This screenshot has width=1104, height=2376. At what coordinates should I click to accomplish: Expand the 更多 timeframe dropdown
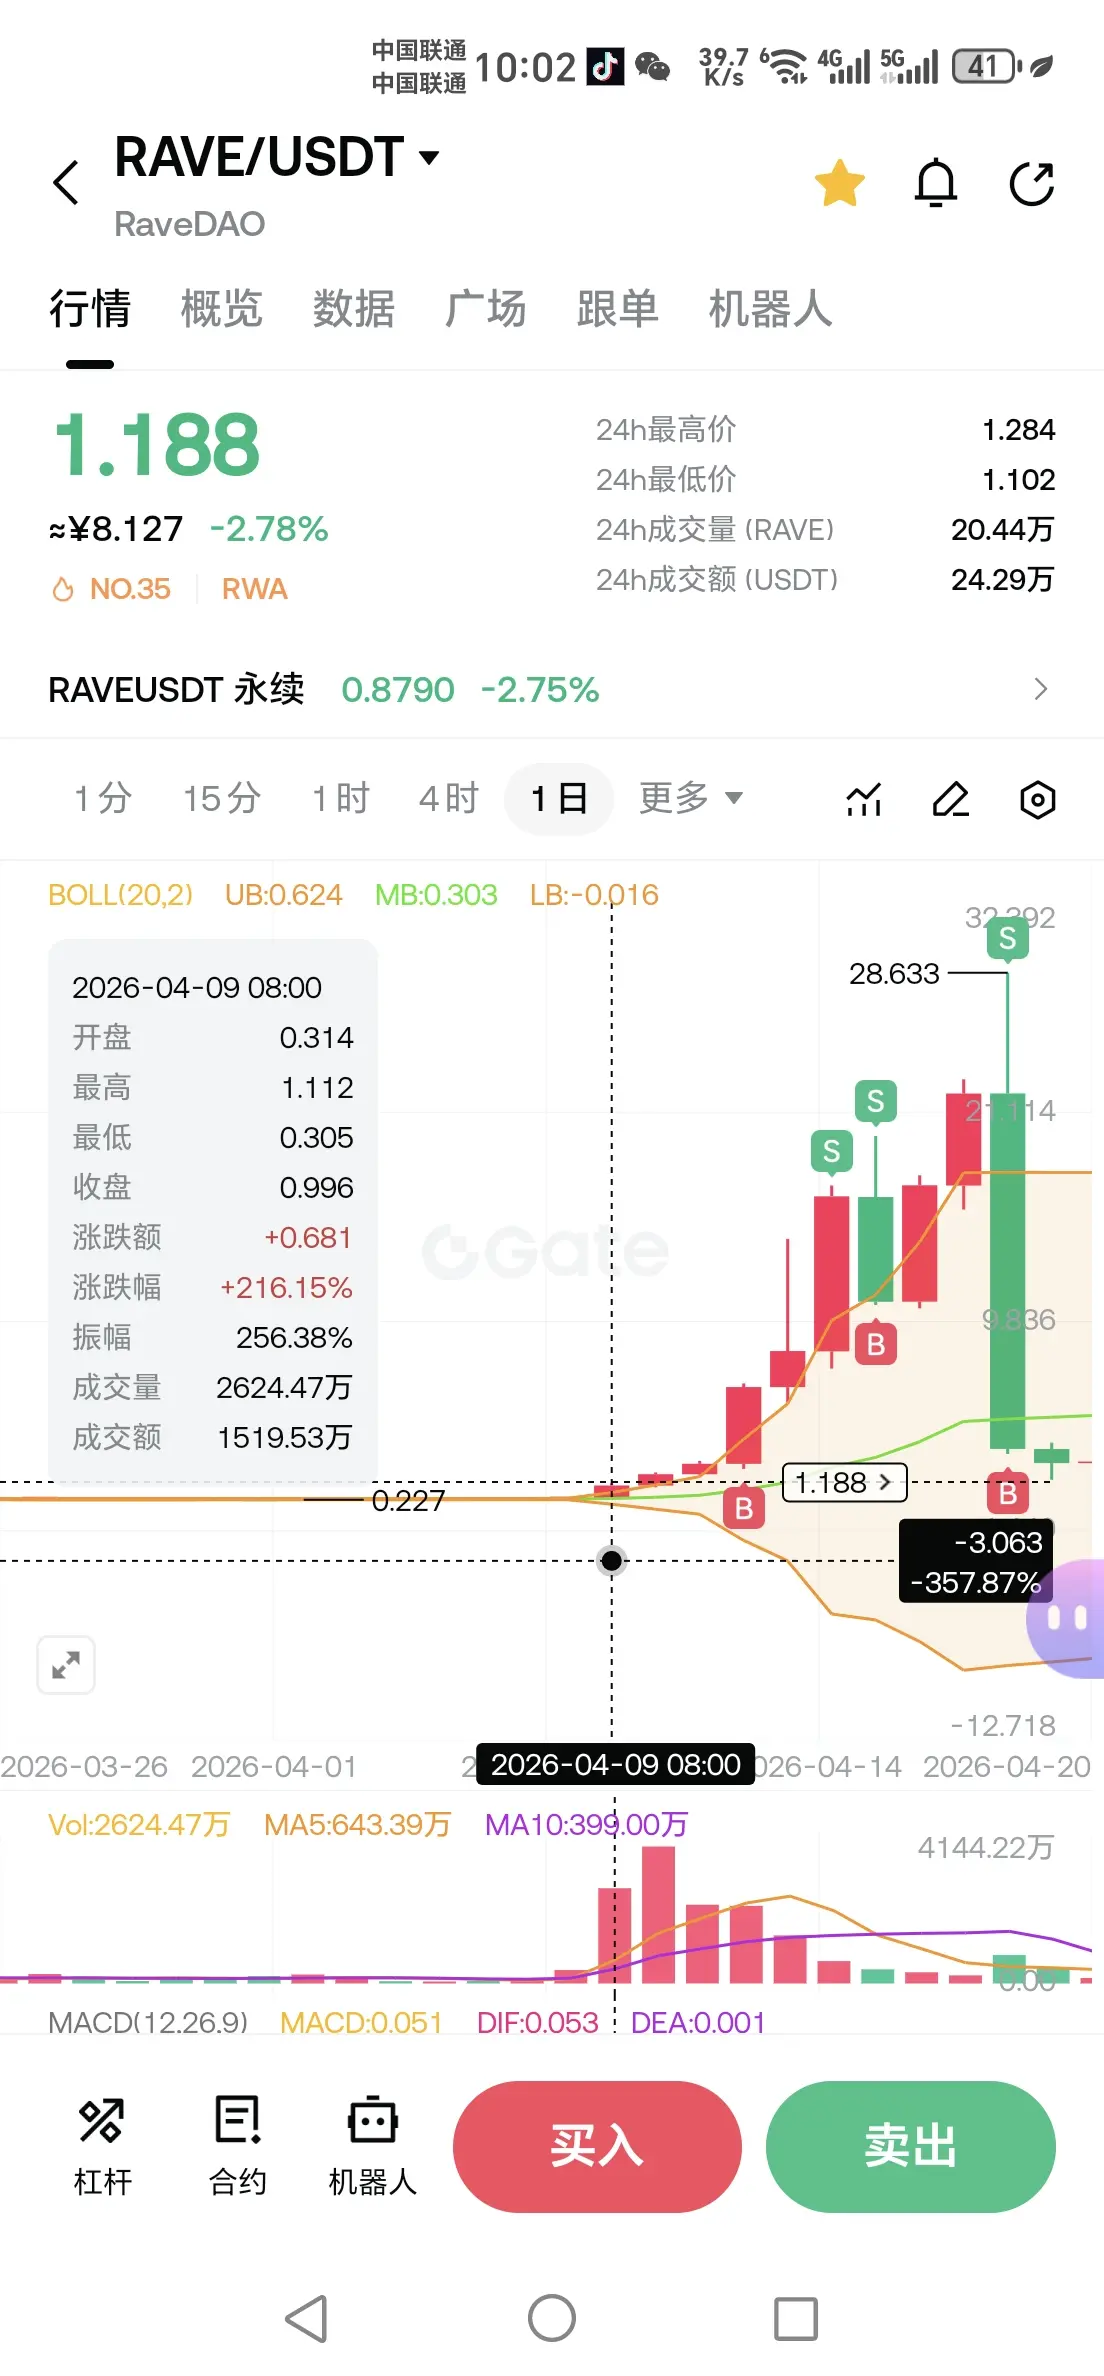coord(691,799)
